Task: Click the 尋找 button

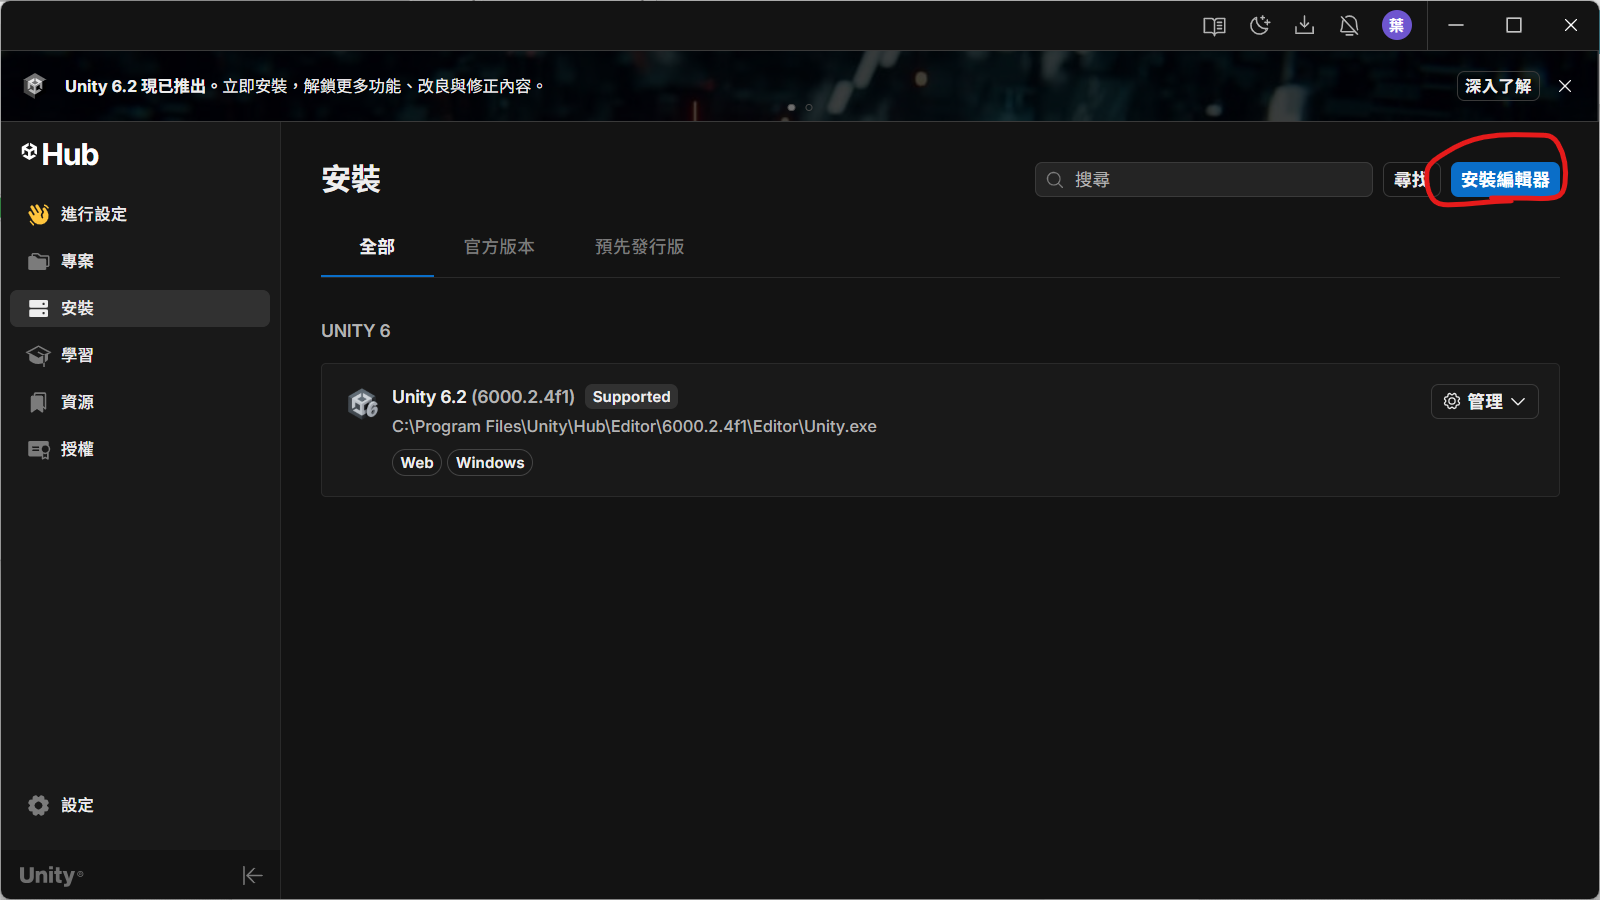Action: 1410,180
